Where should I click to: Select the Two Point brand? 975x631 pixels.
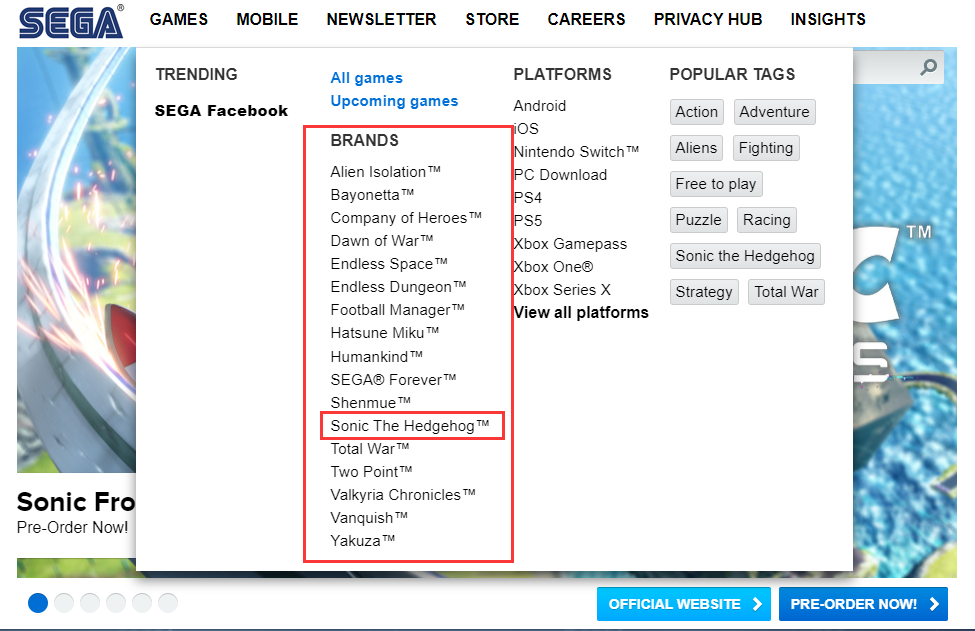click(x=371, y=472)
